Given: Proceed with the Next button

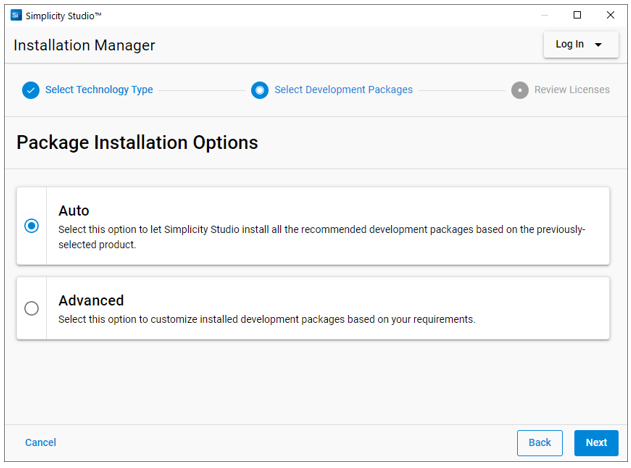Looking at the screenshot, I should coord(596,443).
